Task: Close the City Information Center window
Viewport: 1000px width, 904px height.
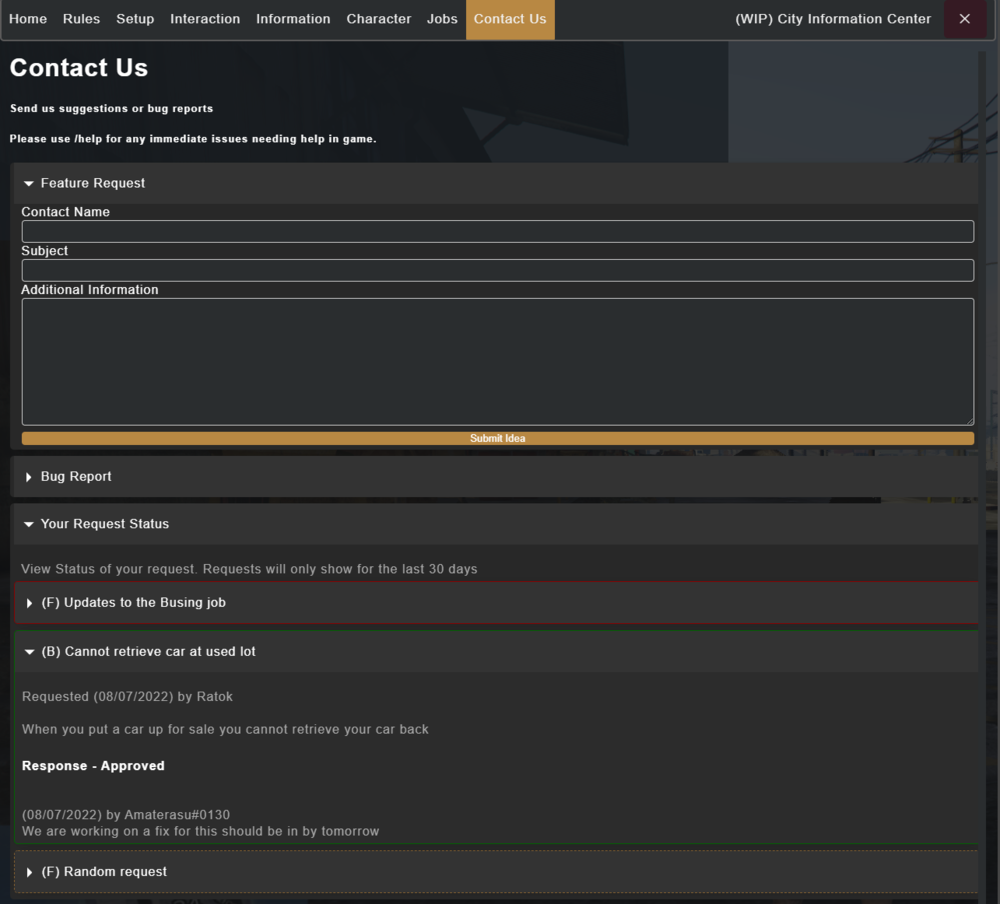Action: click(x=964, y=18)
